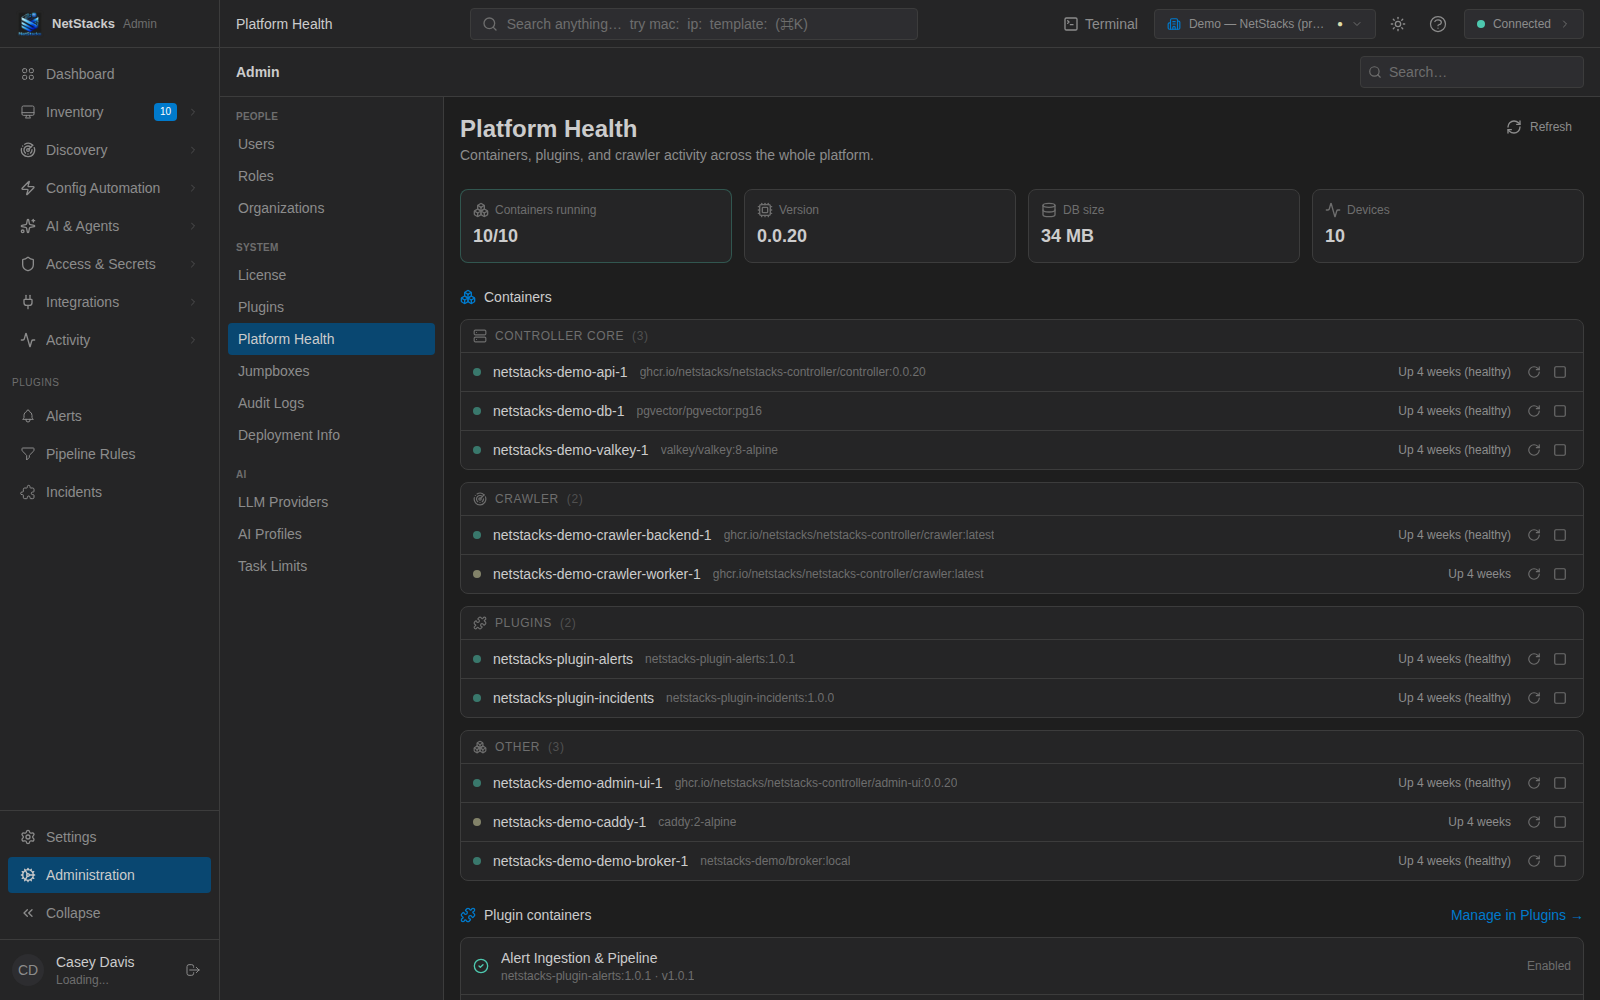This screenshot has width=1600, height=1000.
Task: Click the logout icon beside Casey Davis
Action: pos(193,970)
